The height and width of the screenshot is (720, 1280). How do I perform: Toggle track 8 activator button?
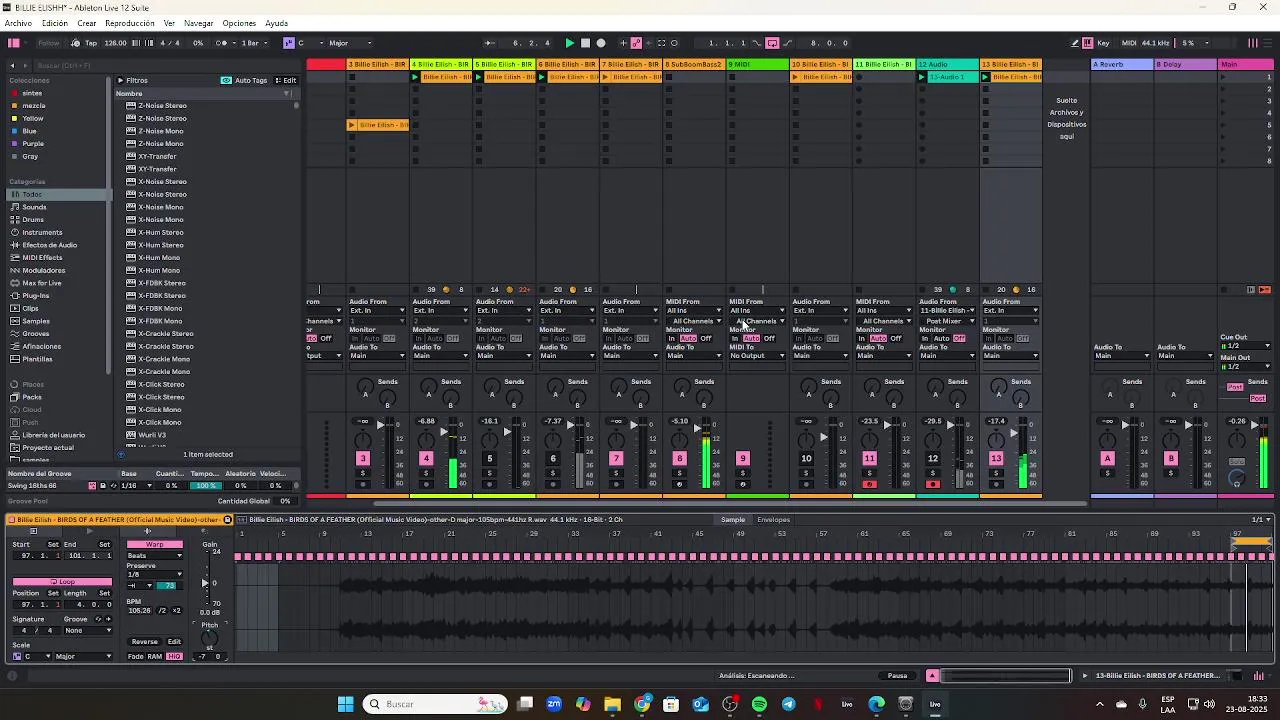[x=679, y=459]
